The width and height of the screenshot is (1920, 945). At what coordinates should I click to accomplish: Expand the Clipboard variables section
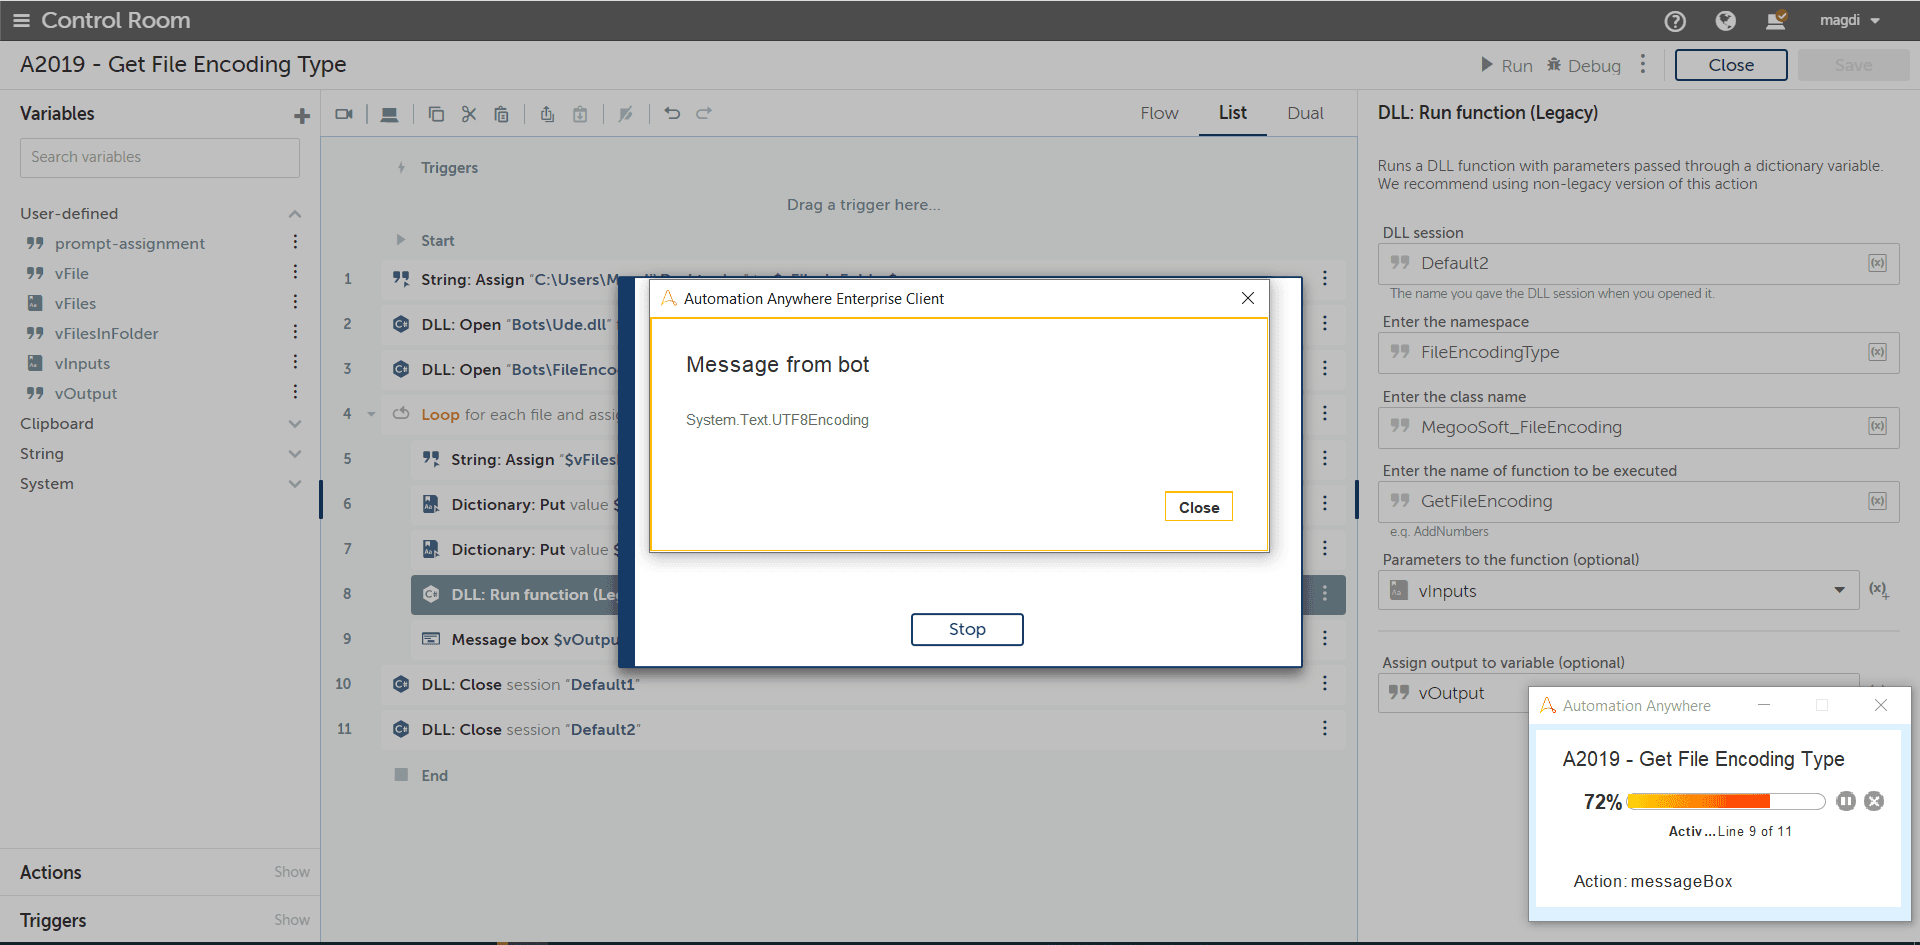click(x=295, y=424)
